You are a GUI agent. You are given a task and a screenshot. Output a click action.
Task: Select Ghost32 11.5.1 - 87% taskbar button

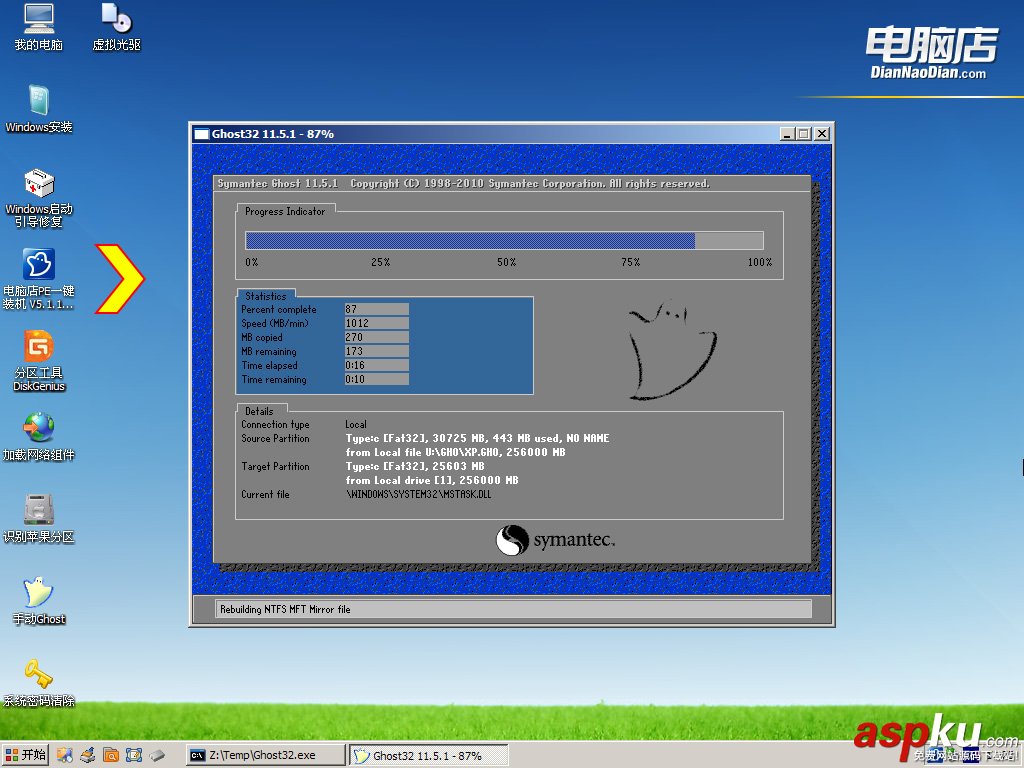[428, 756]
